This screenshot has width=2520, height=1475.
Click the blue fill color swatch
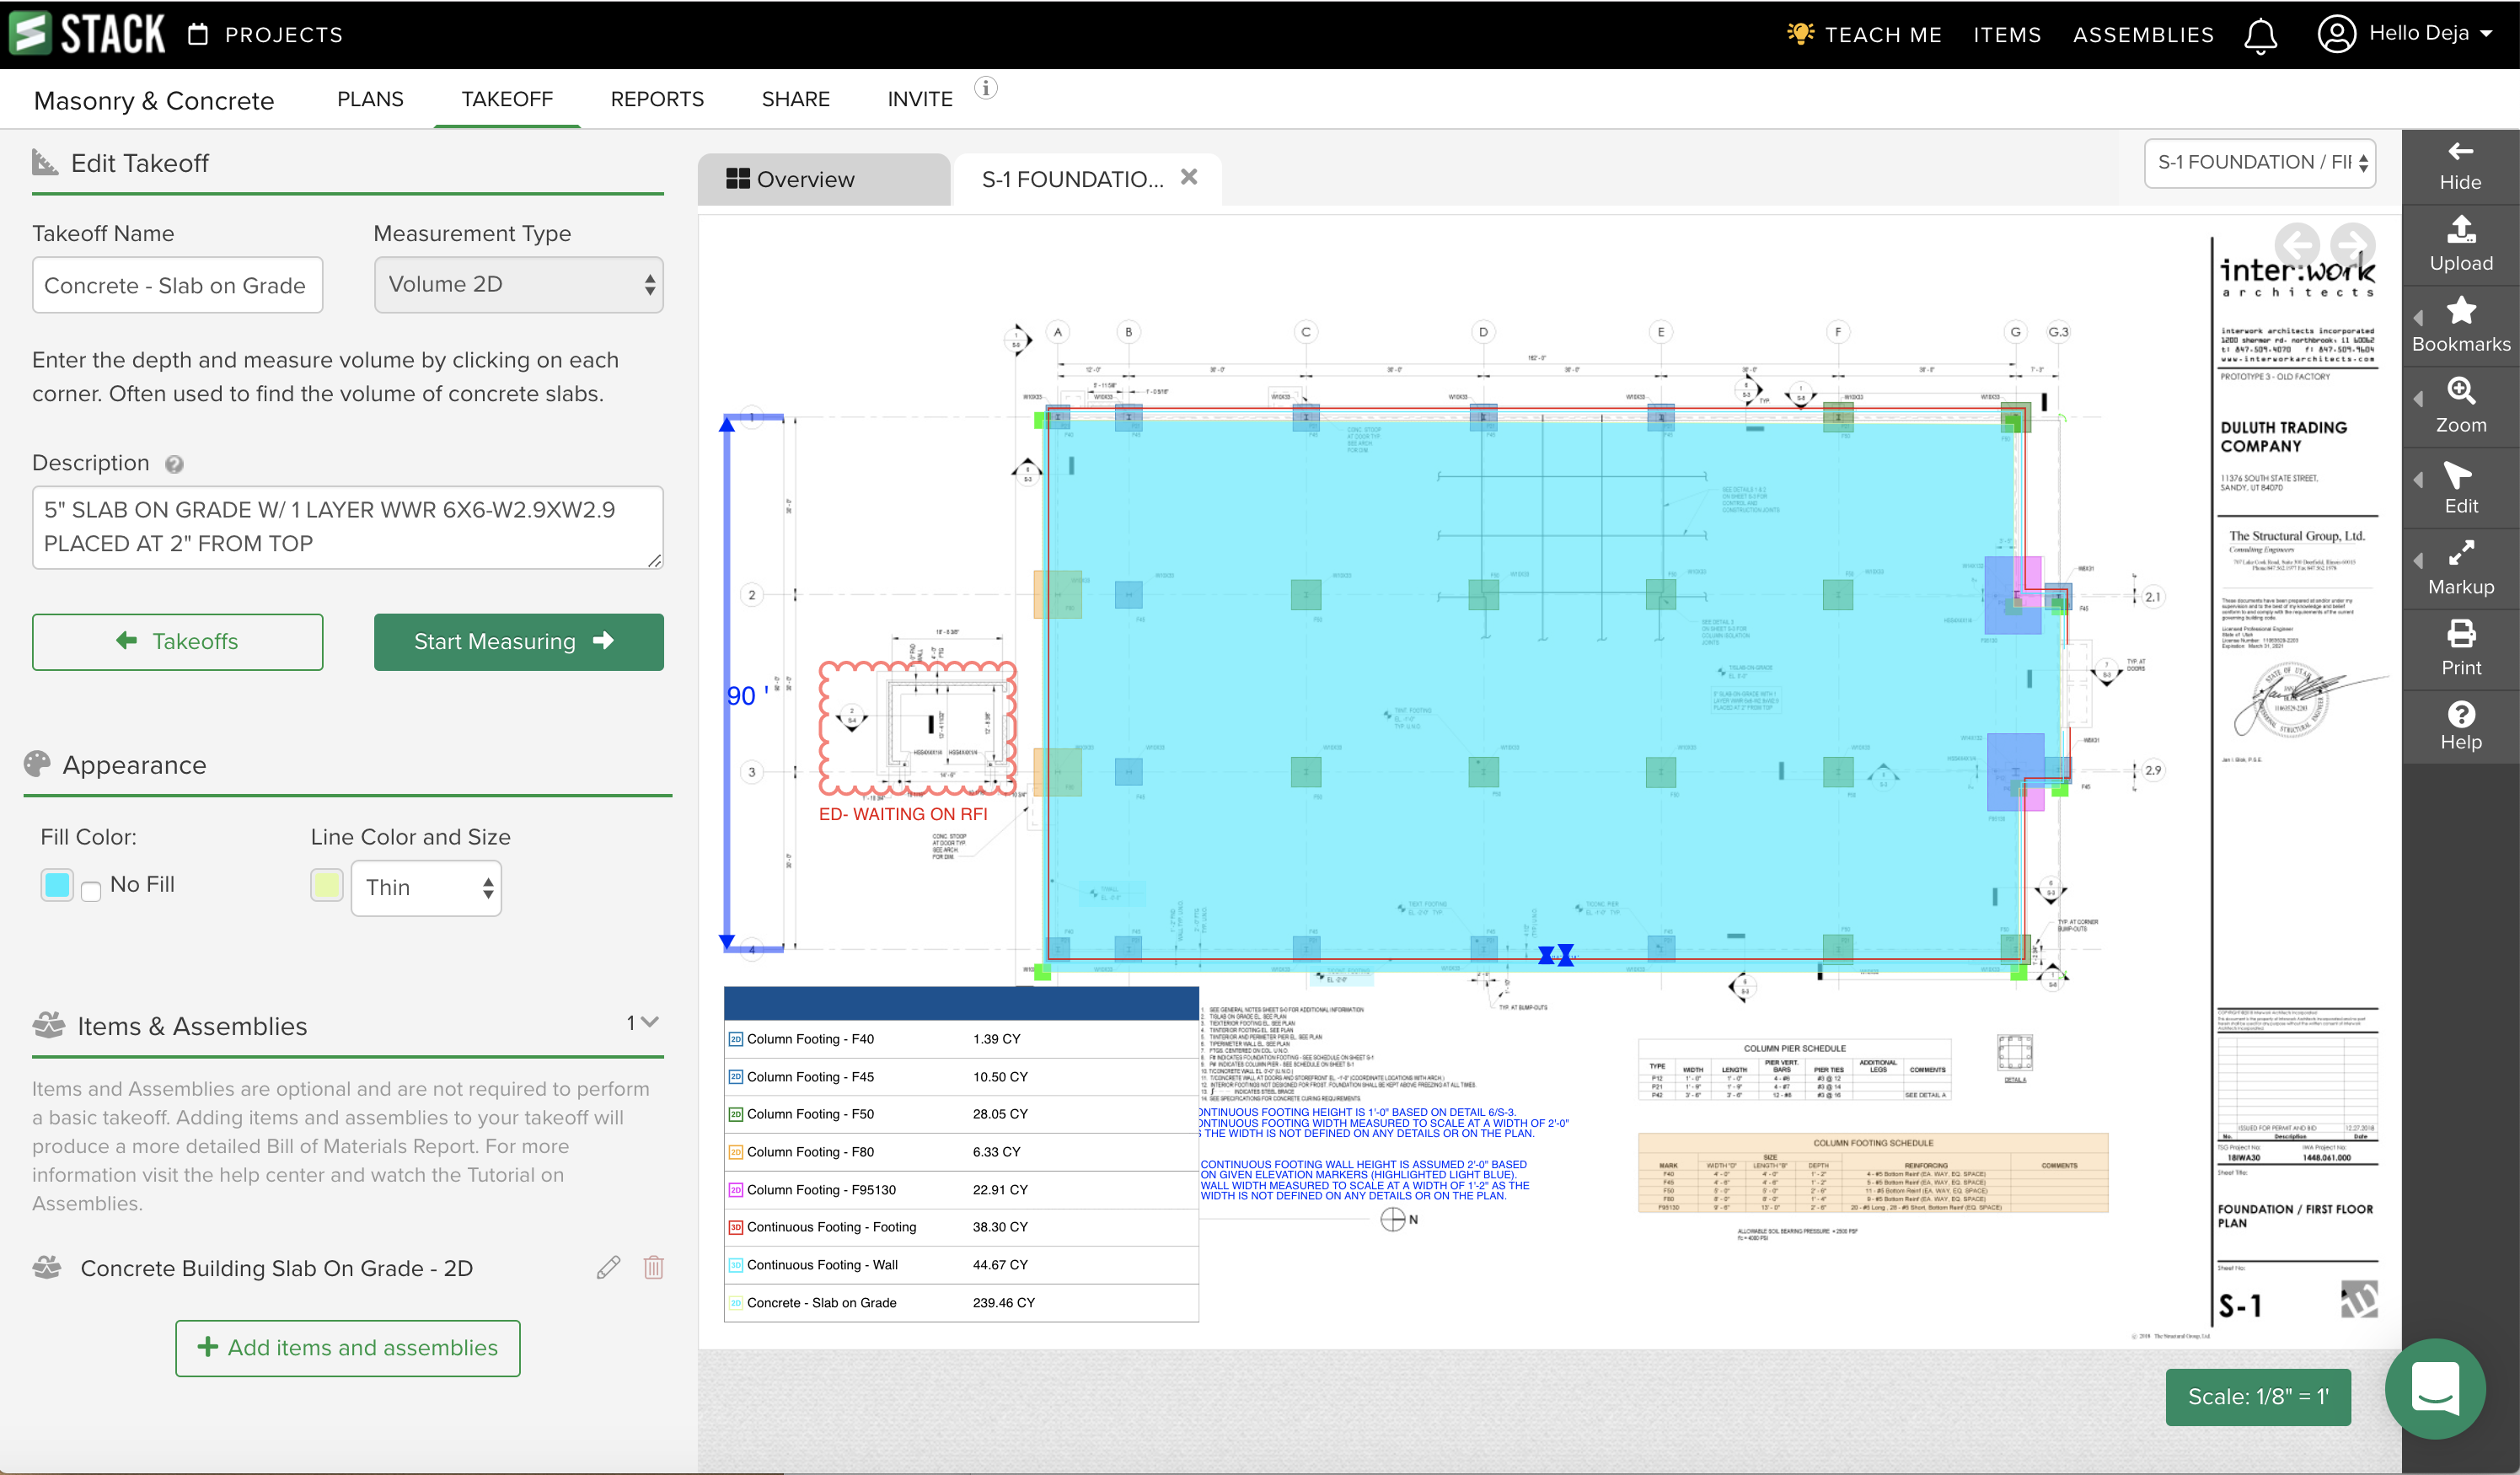pos(57,884)
